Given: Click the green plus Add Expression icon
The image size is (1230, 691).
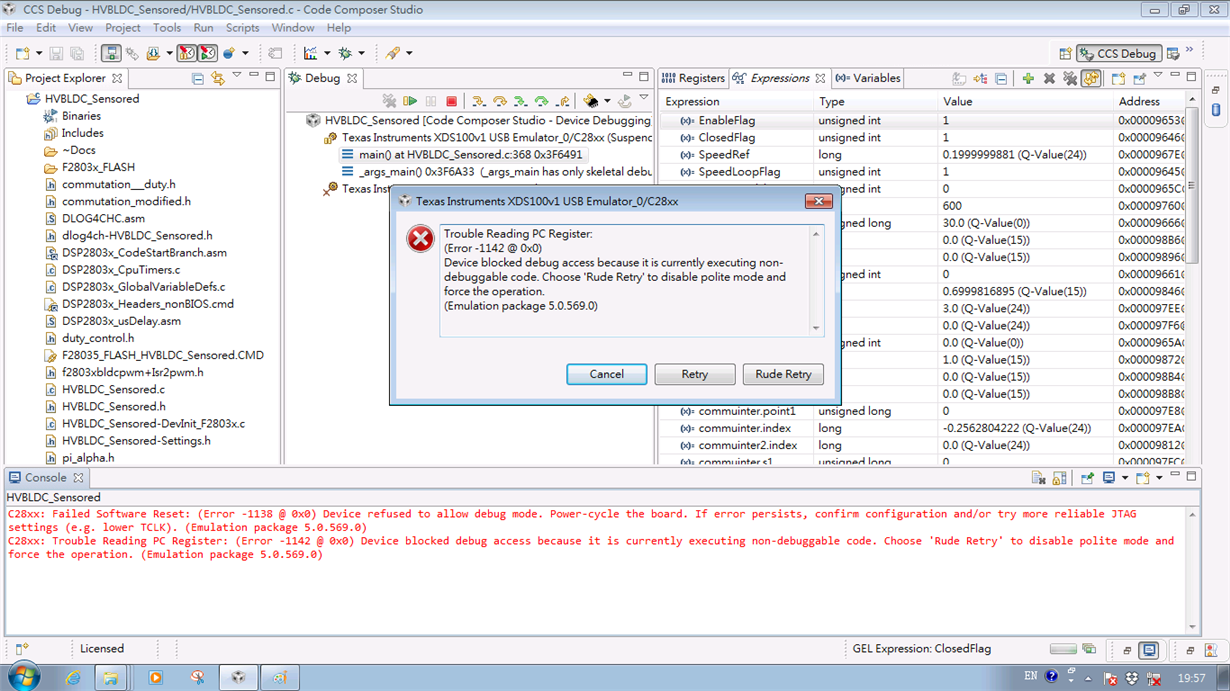Looking at the screenshot, I should 1028,78.
